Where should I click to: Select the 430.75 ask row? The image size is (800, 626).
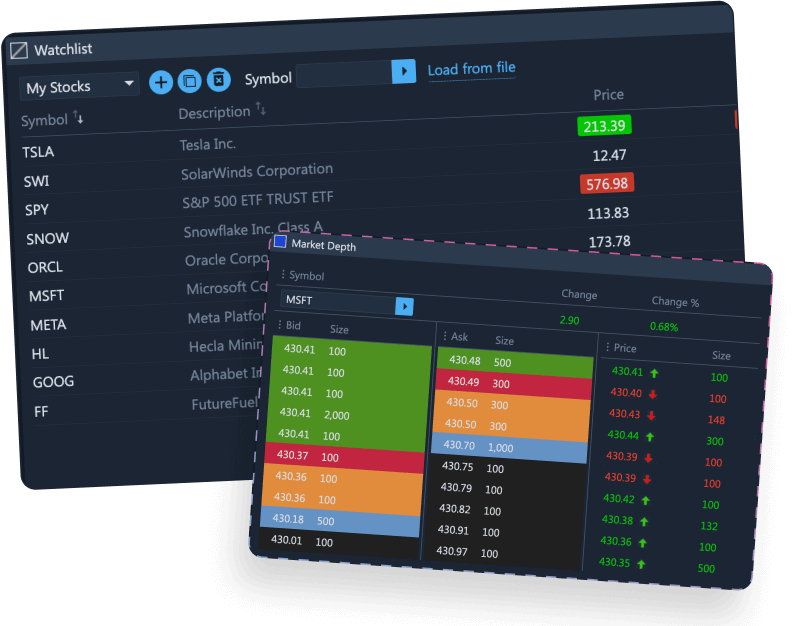pos(508,469)
